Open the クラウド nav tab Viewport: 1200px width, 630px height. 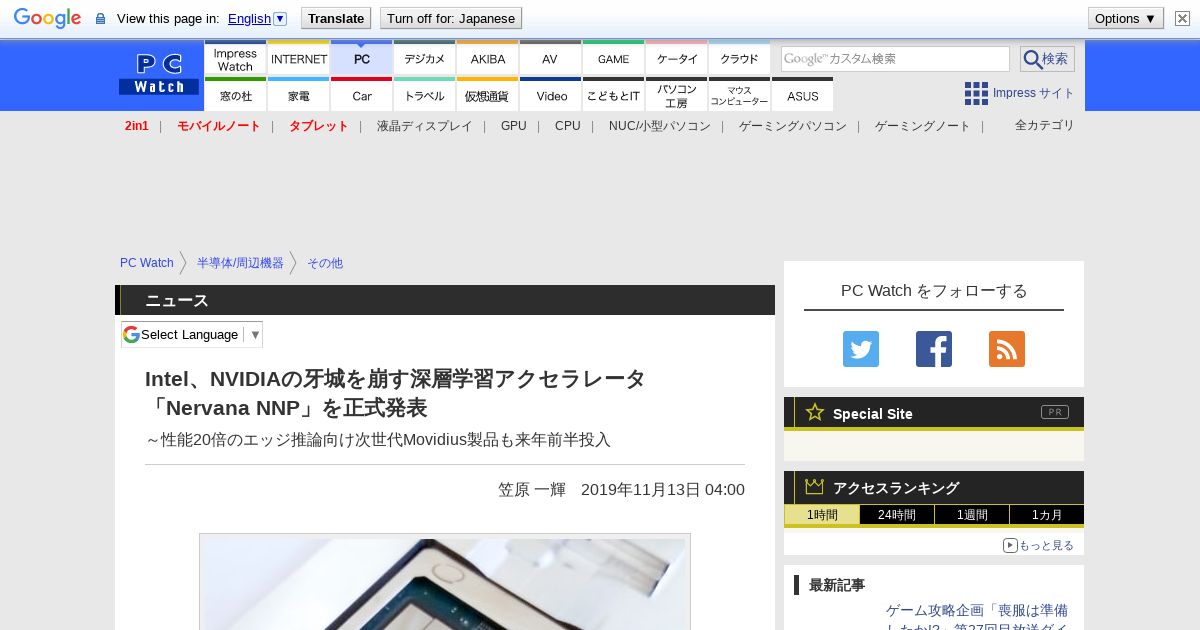pos(740,59)
